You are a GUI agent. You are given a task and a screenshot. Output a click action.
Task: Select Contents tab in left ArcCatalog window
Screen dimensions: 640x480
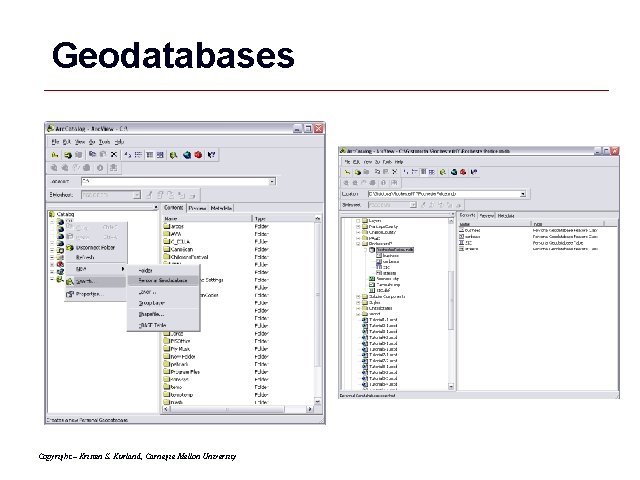pyautogui.click(x=173, y=208)
